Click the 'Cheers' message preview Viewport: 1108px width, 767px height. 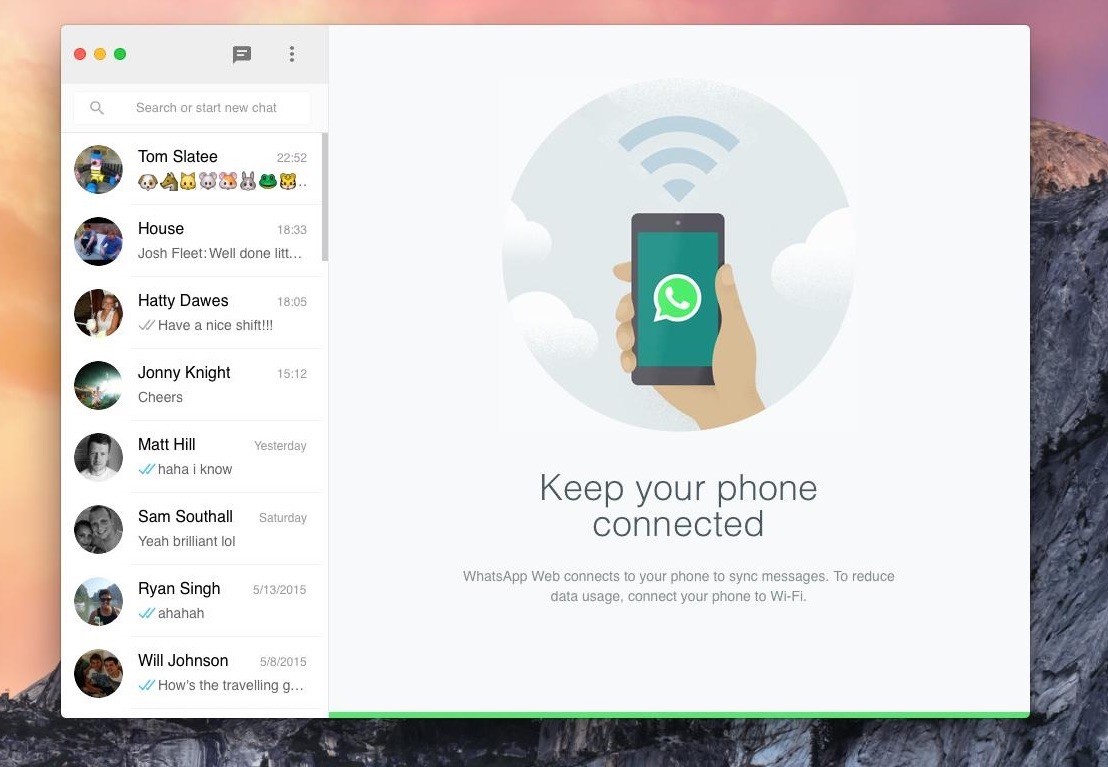tap(160, 397)
